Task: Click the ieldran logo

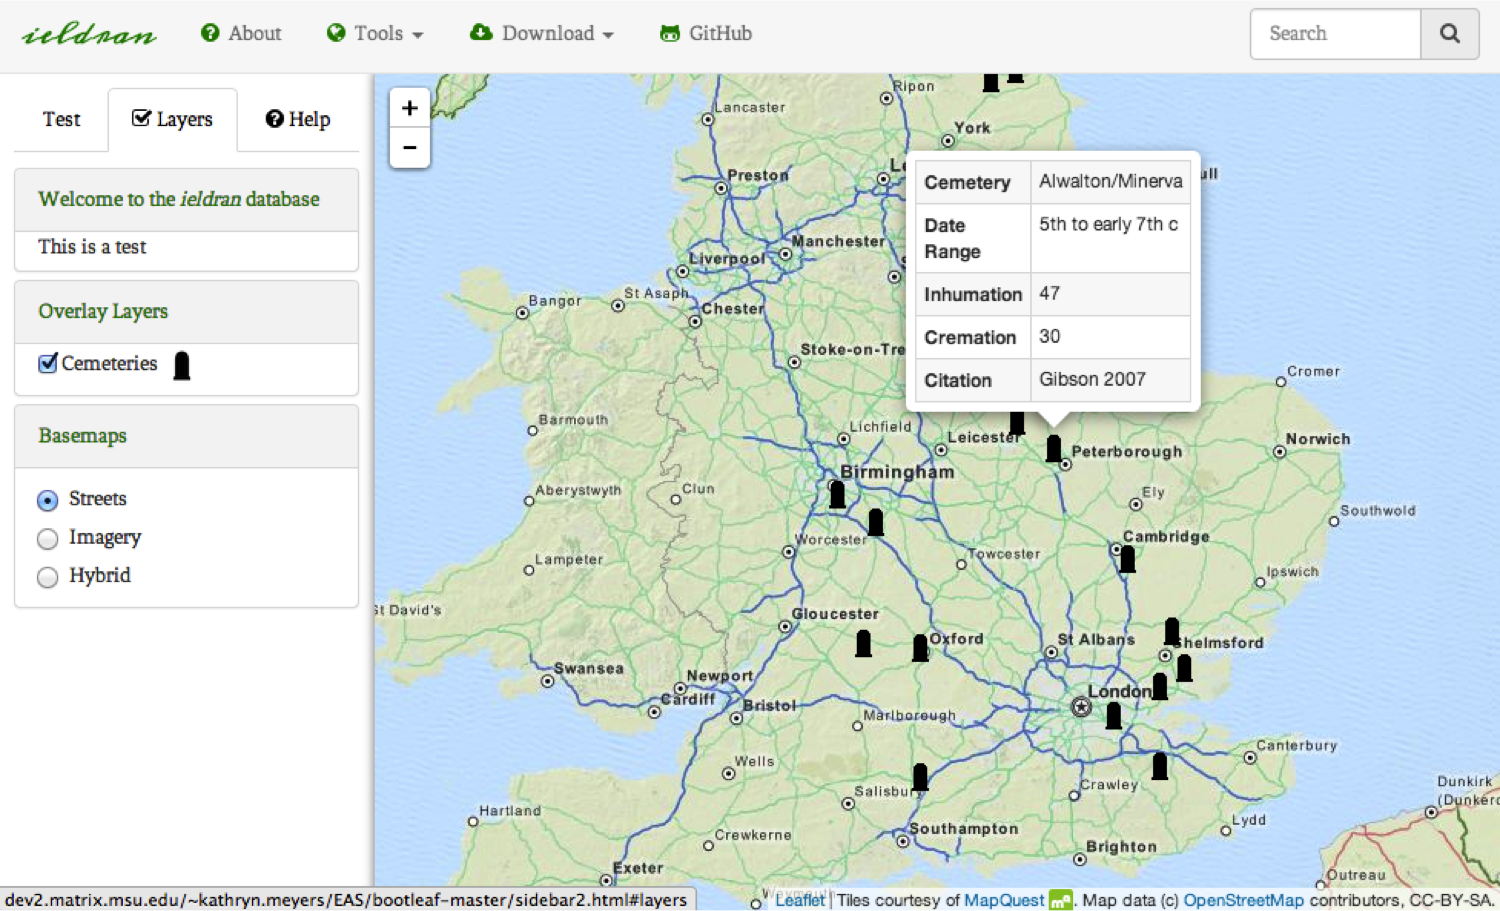Action: click(89, 35)
